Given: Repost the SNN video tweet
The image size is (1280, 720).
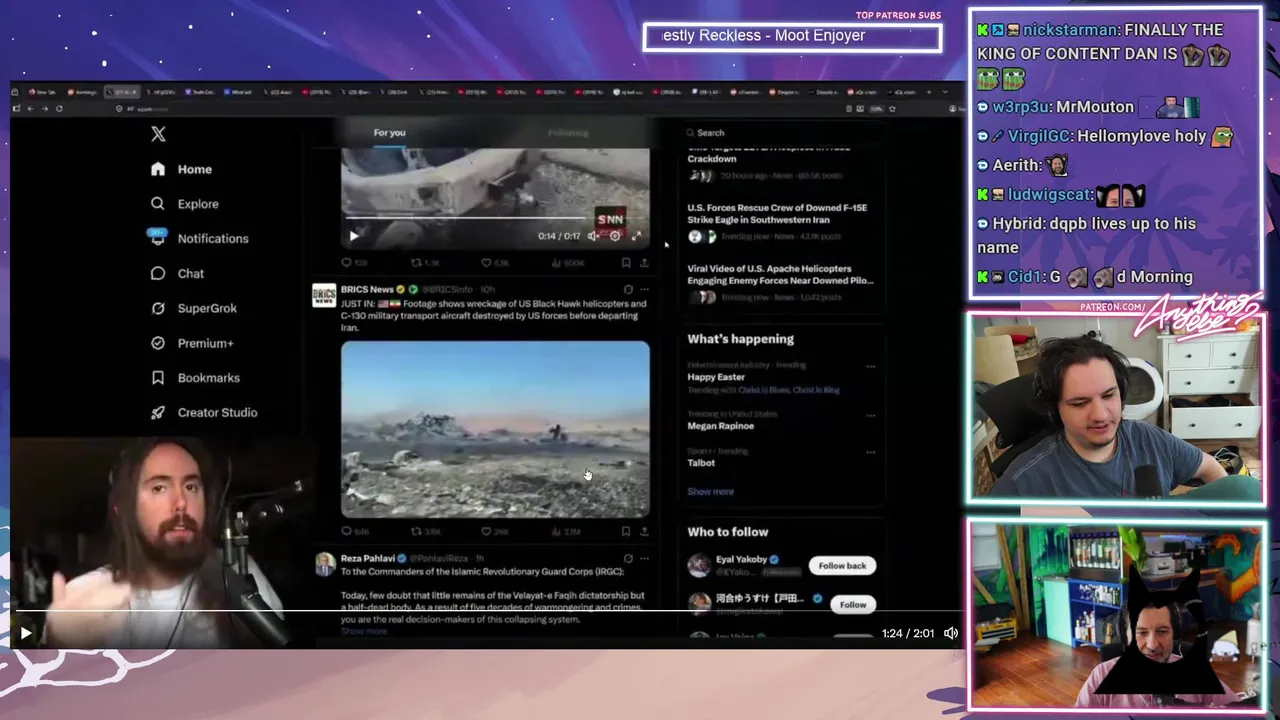Looking at the screenshot, I should [417, 263].
